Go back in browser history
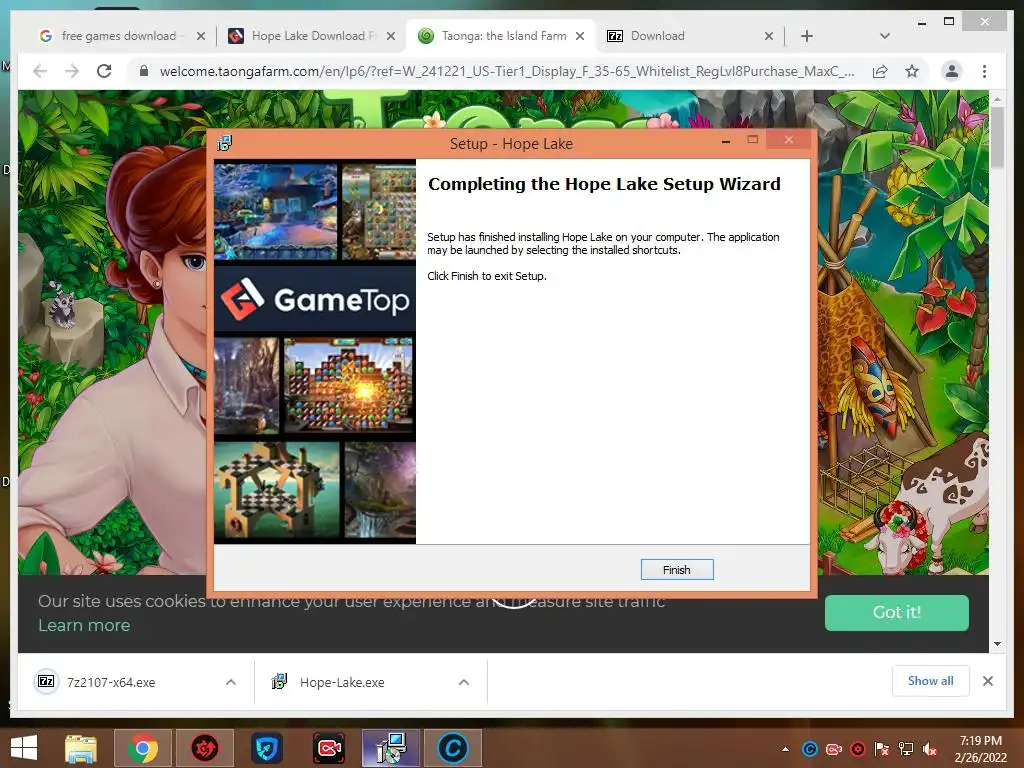The image size is (1024, 768). click(40, 71)
